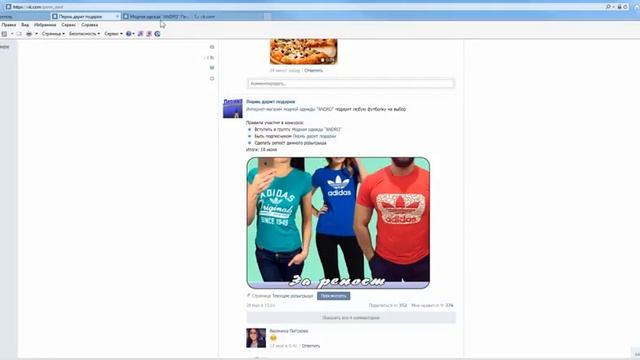Click the page favicon in address bar
Image resolution: width=640 pixels, height=360 pixels.
pyautogui.click(x=8, y=7)
